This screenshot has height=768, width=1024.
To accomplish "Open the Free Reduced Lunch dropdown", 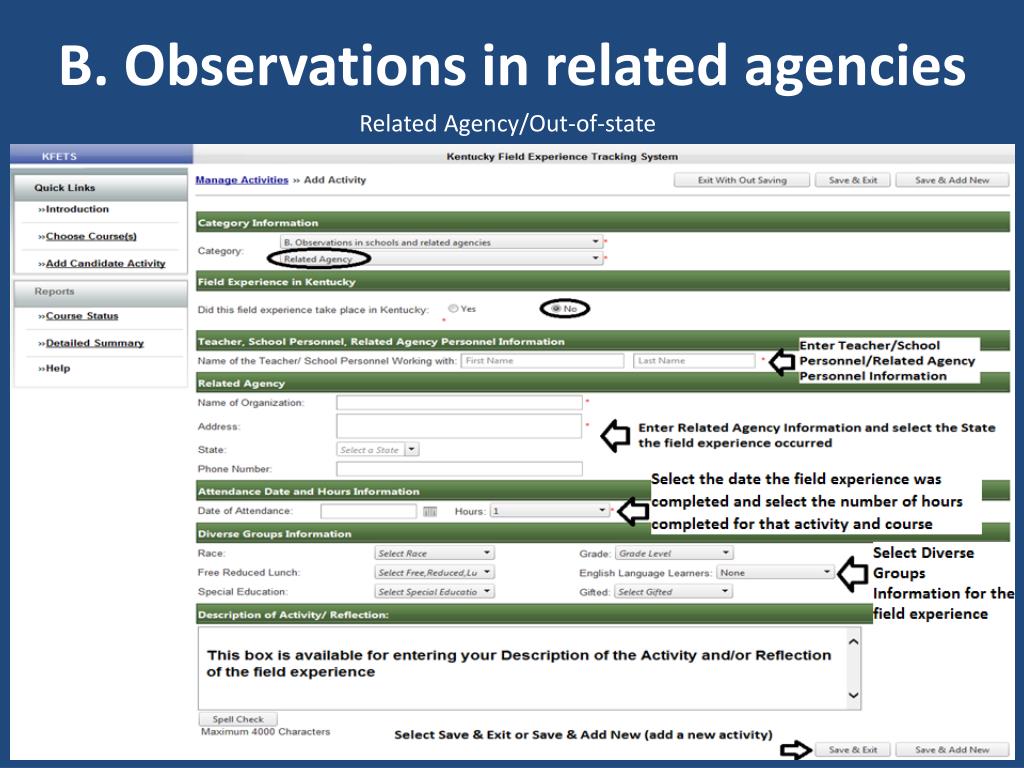I will tap(434, 573).
